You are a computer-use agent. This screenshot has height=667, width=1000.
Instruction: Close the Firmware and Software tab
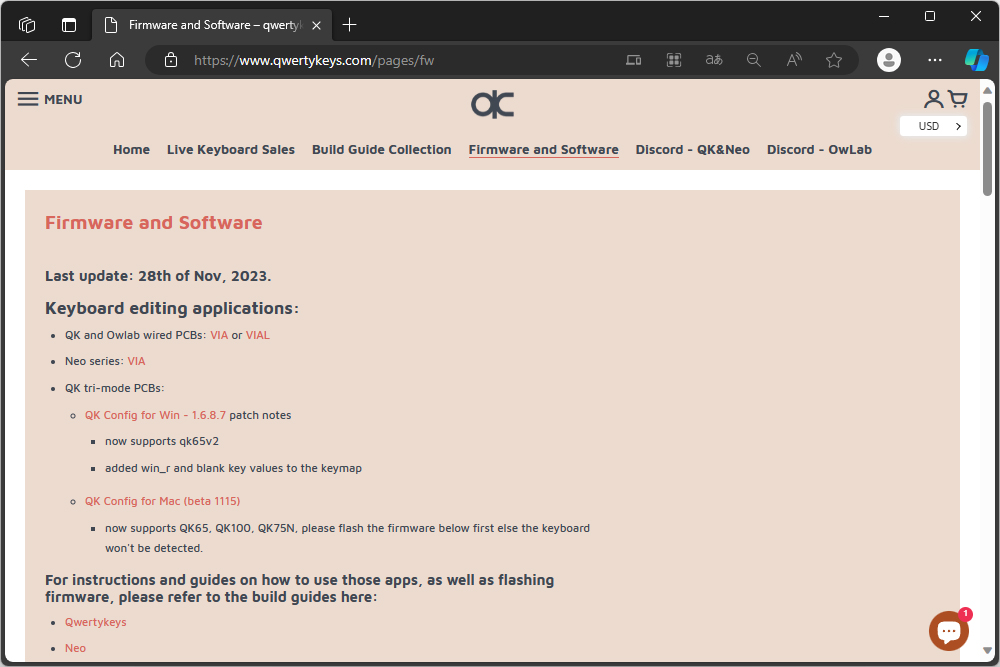316,26
